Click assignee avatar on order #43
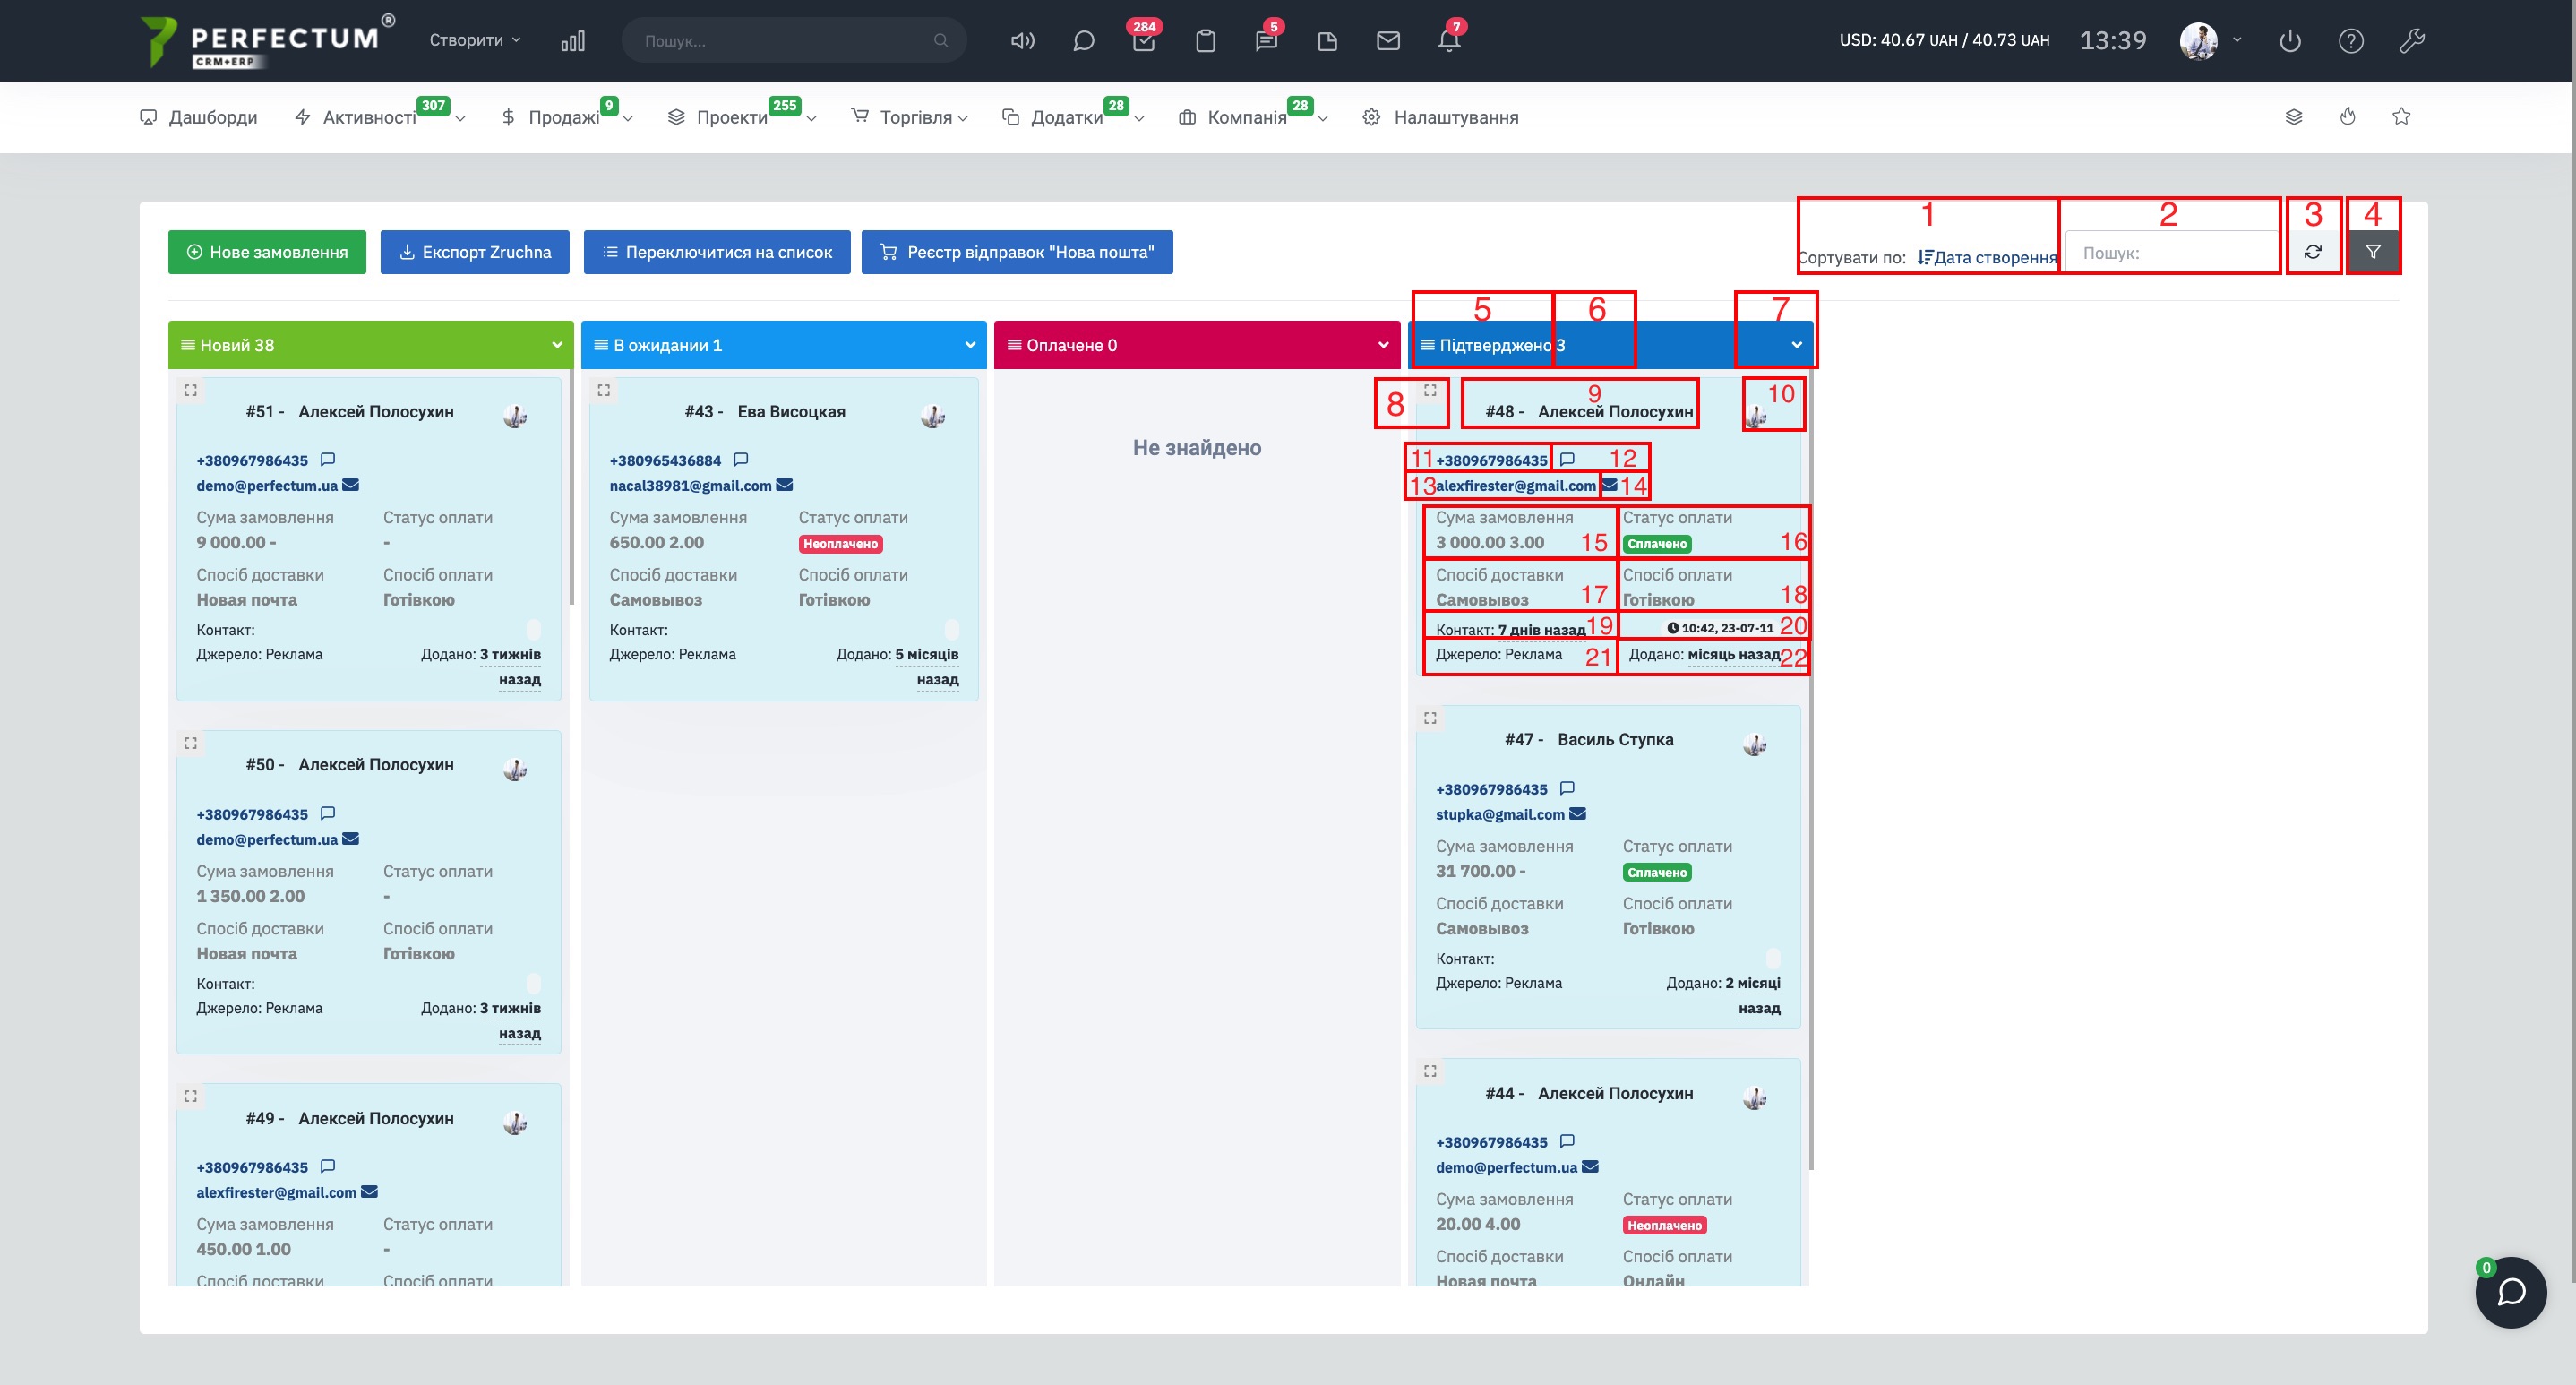This screenshot has height=1385, width=2576. pos(933,416)
